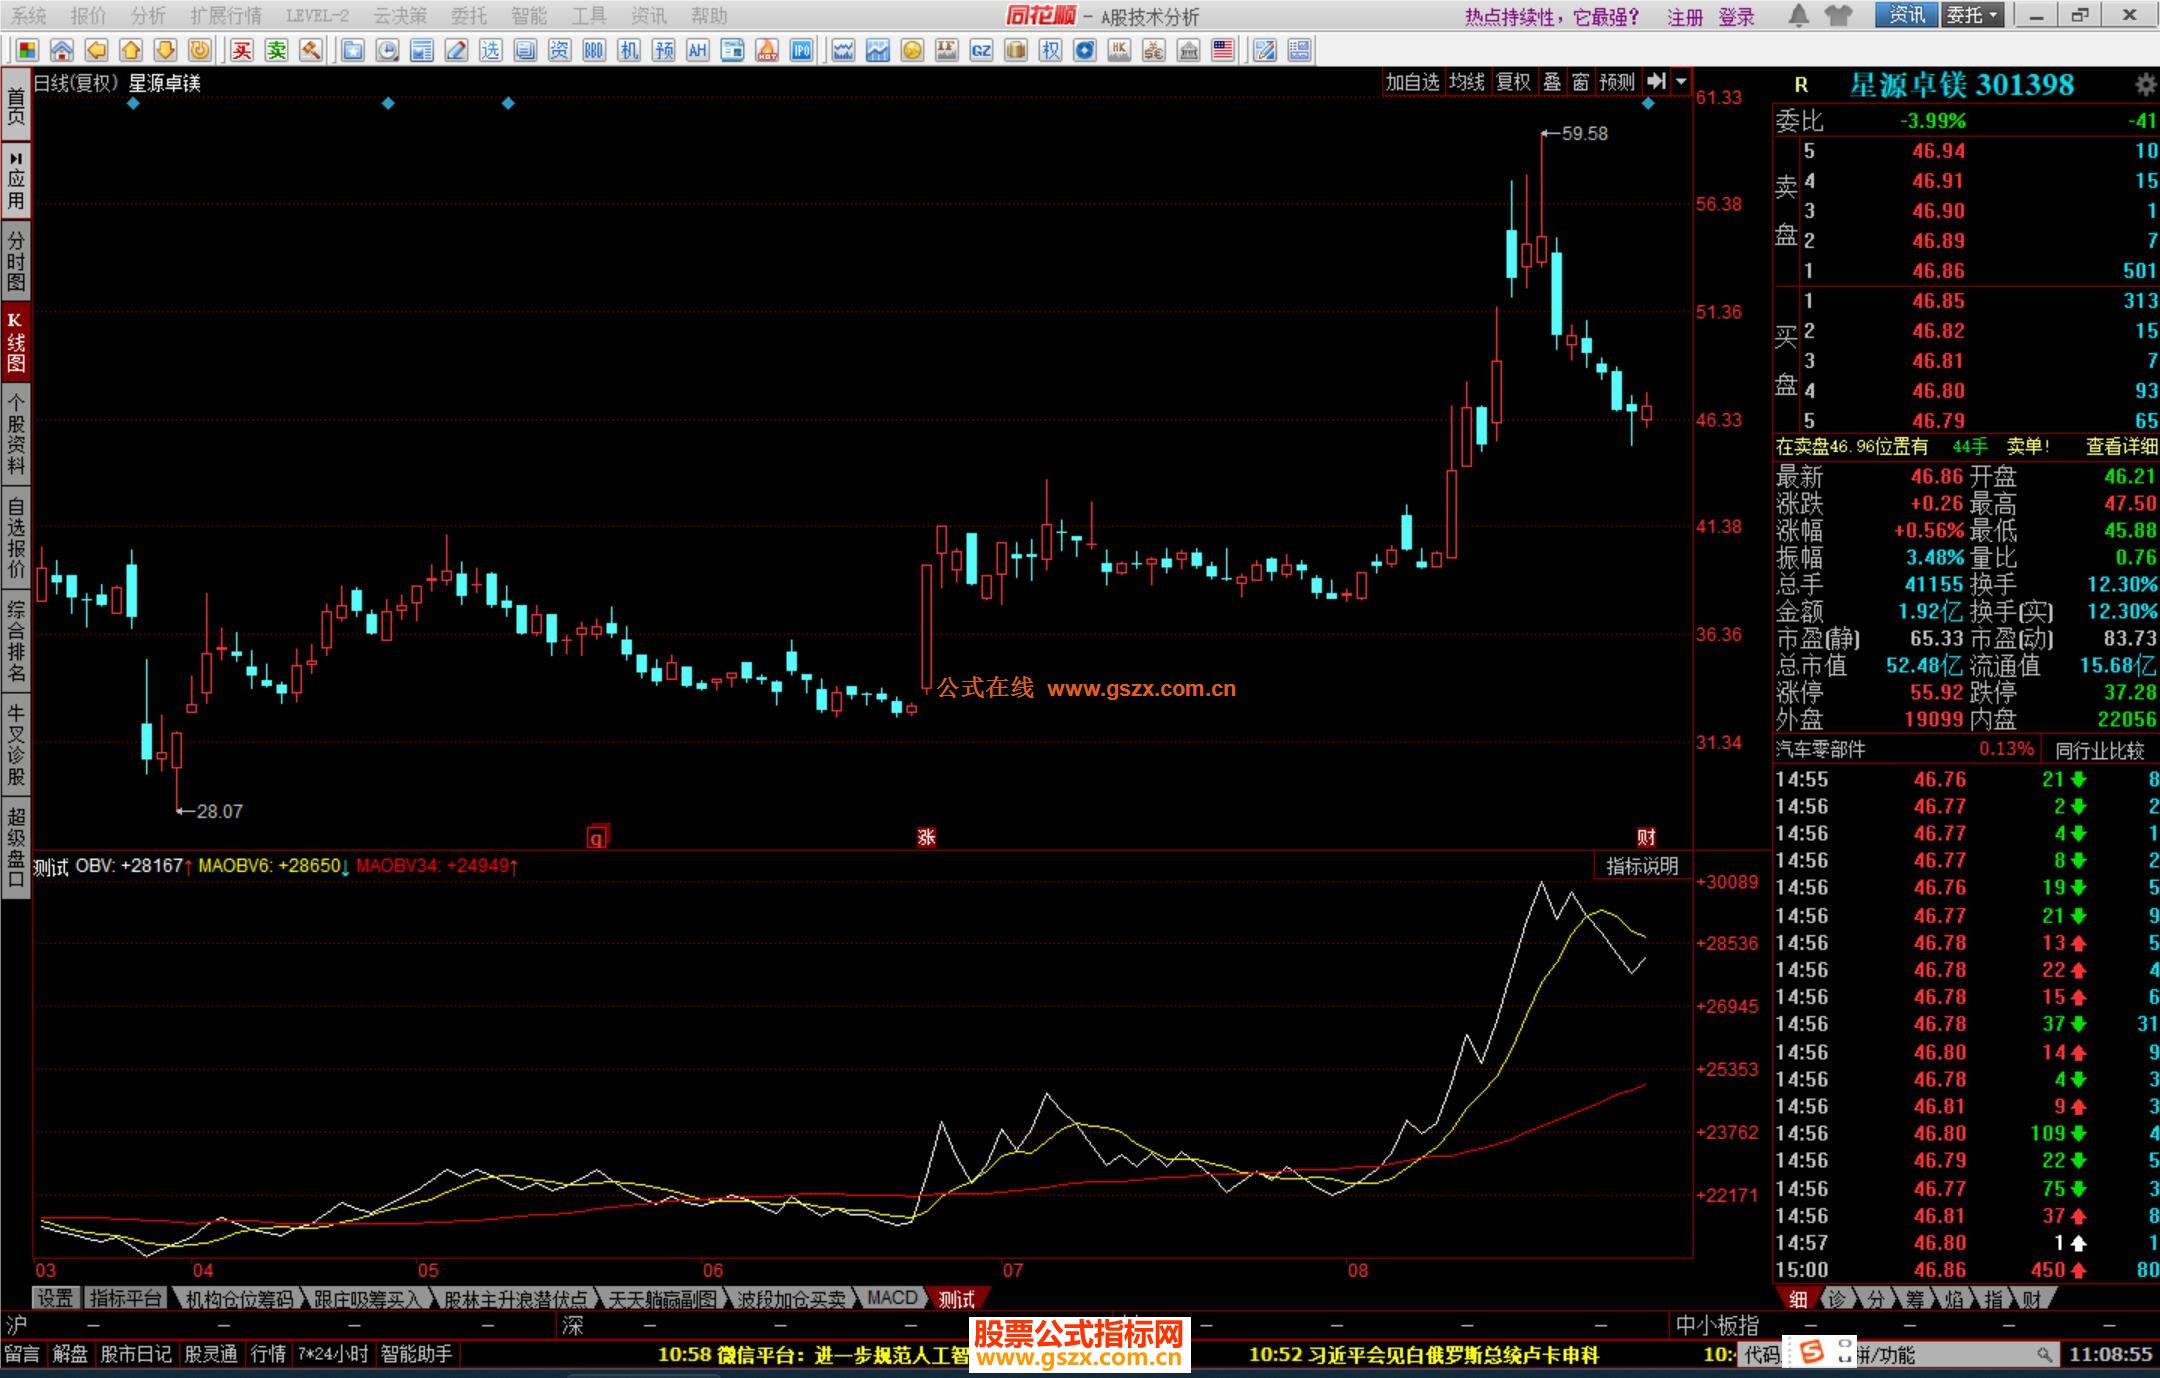Open quote panel gear settings icon
The height and width of the screenshot is (1378, 2160).
point(2145,85)
